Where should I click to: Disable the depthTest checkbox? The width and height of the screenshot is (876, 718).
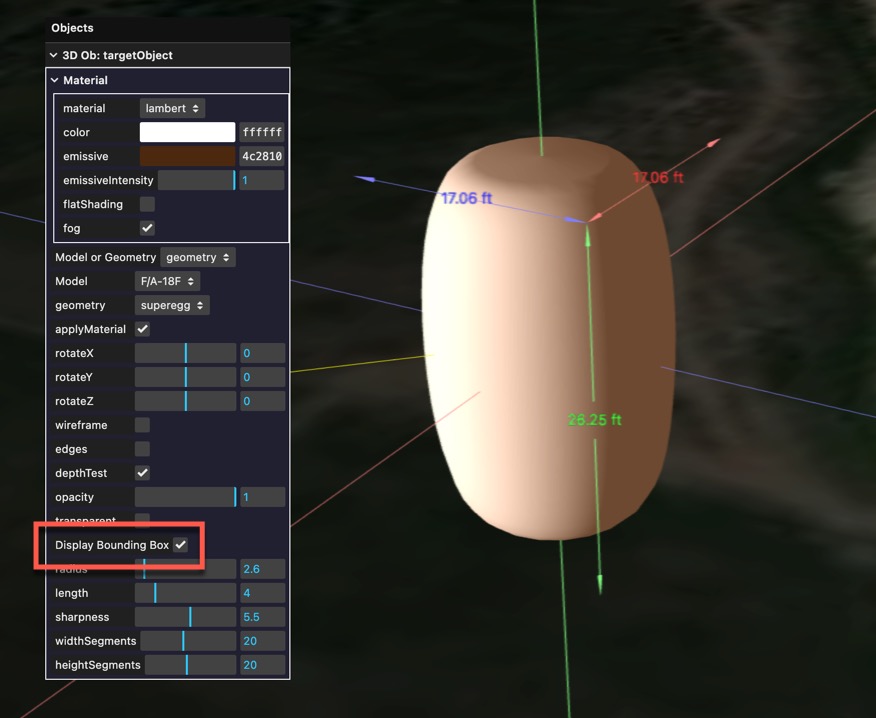pyautogui.click(x=142, y=473)
